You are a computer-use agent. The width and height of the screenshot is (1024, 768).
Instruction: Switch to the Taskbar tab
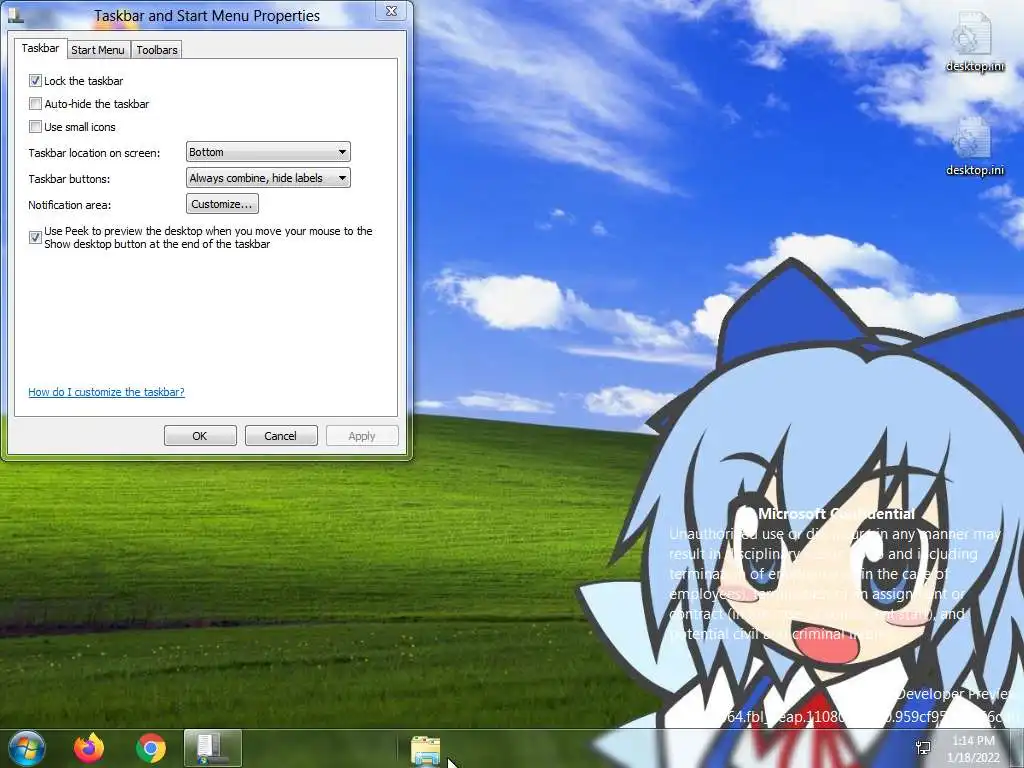[40, 48]
